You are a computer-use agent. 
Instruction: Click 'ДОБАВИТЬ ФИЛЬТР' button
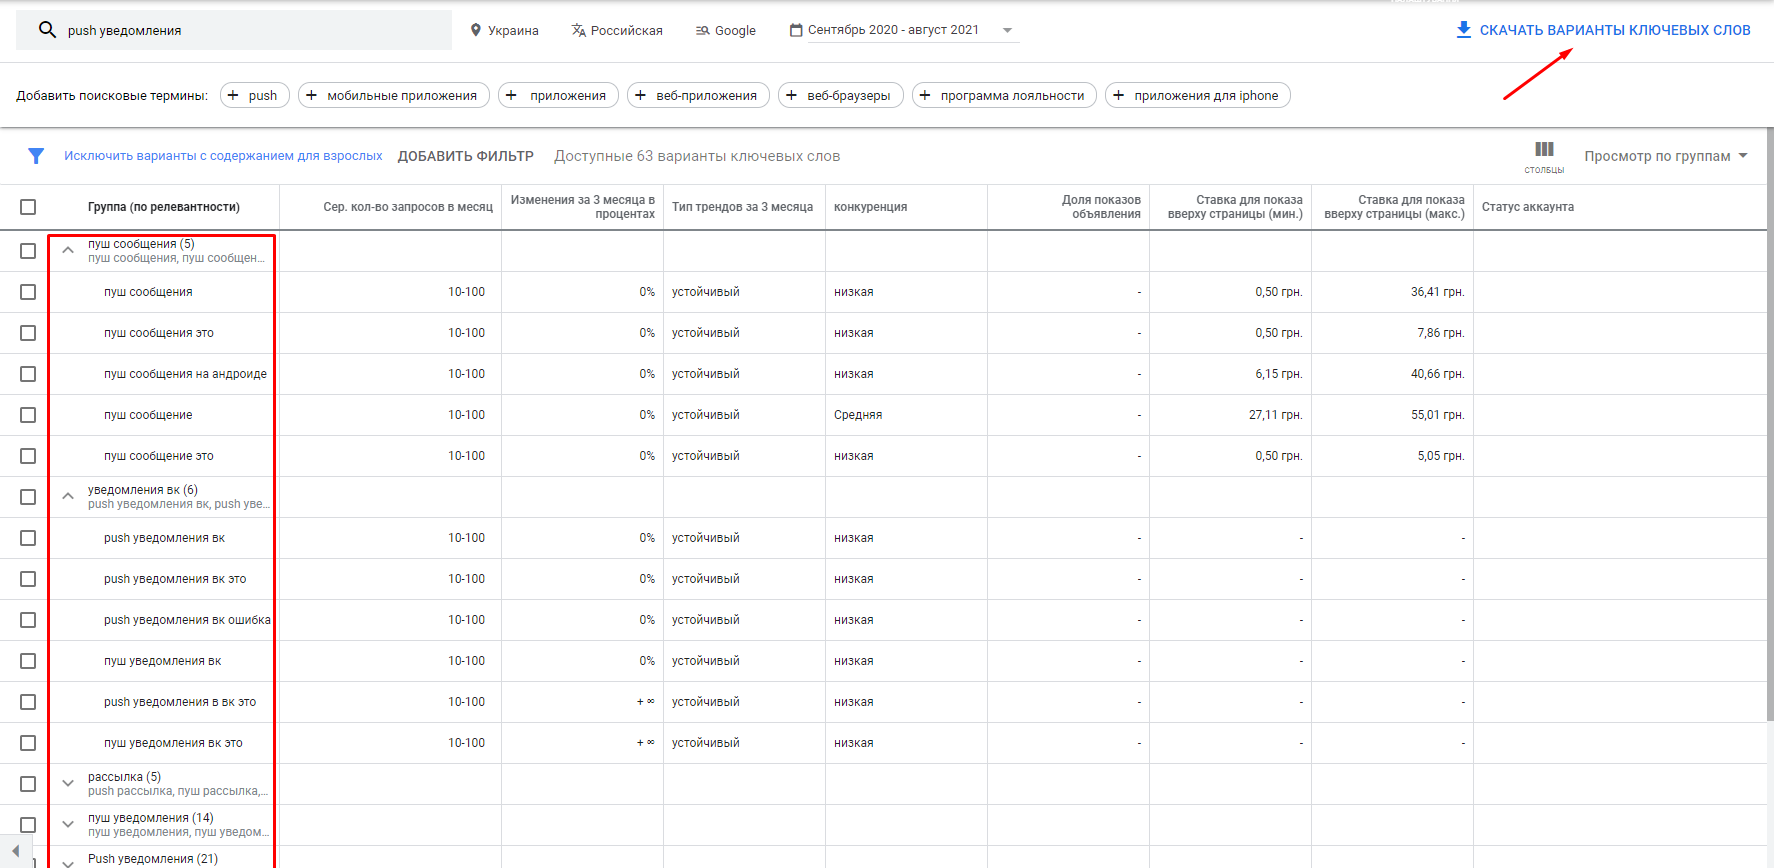pyautogui.click(x=465, y=156)
